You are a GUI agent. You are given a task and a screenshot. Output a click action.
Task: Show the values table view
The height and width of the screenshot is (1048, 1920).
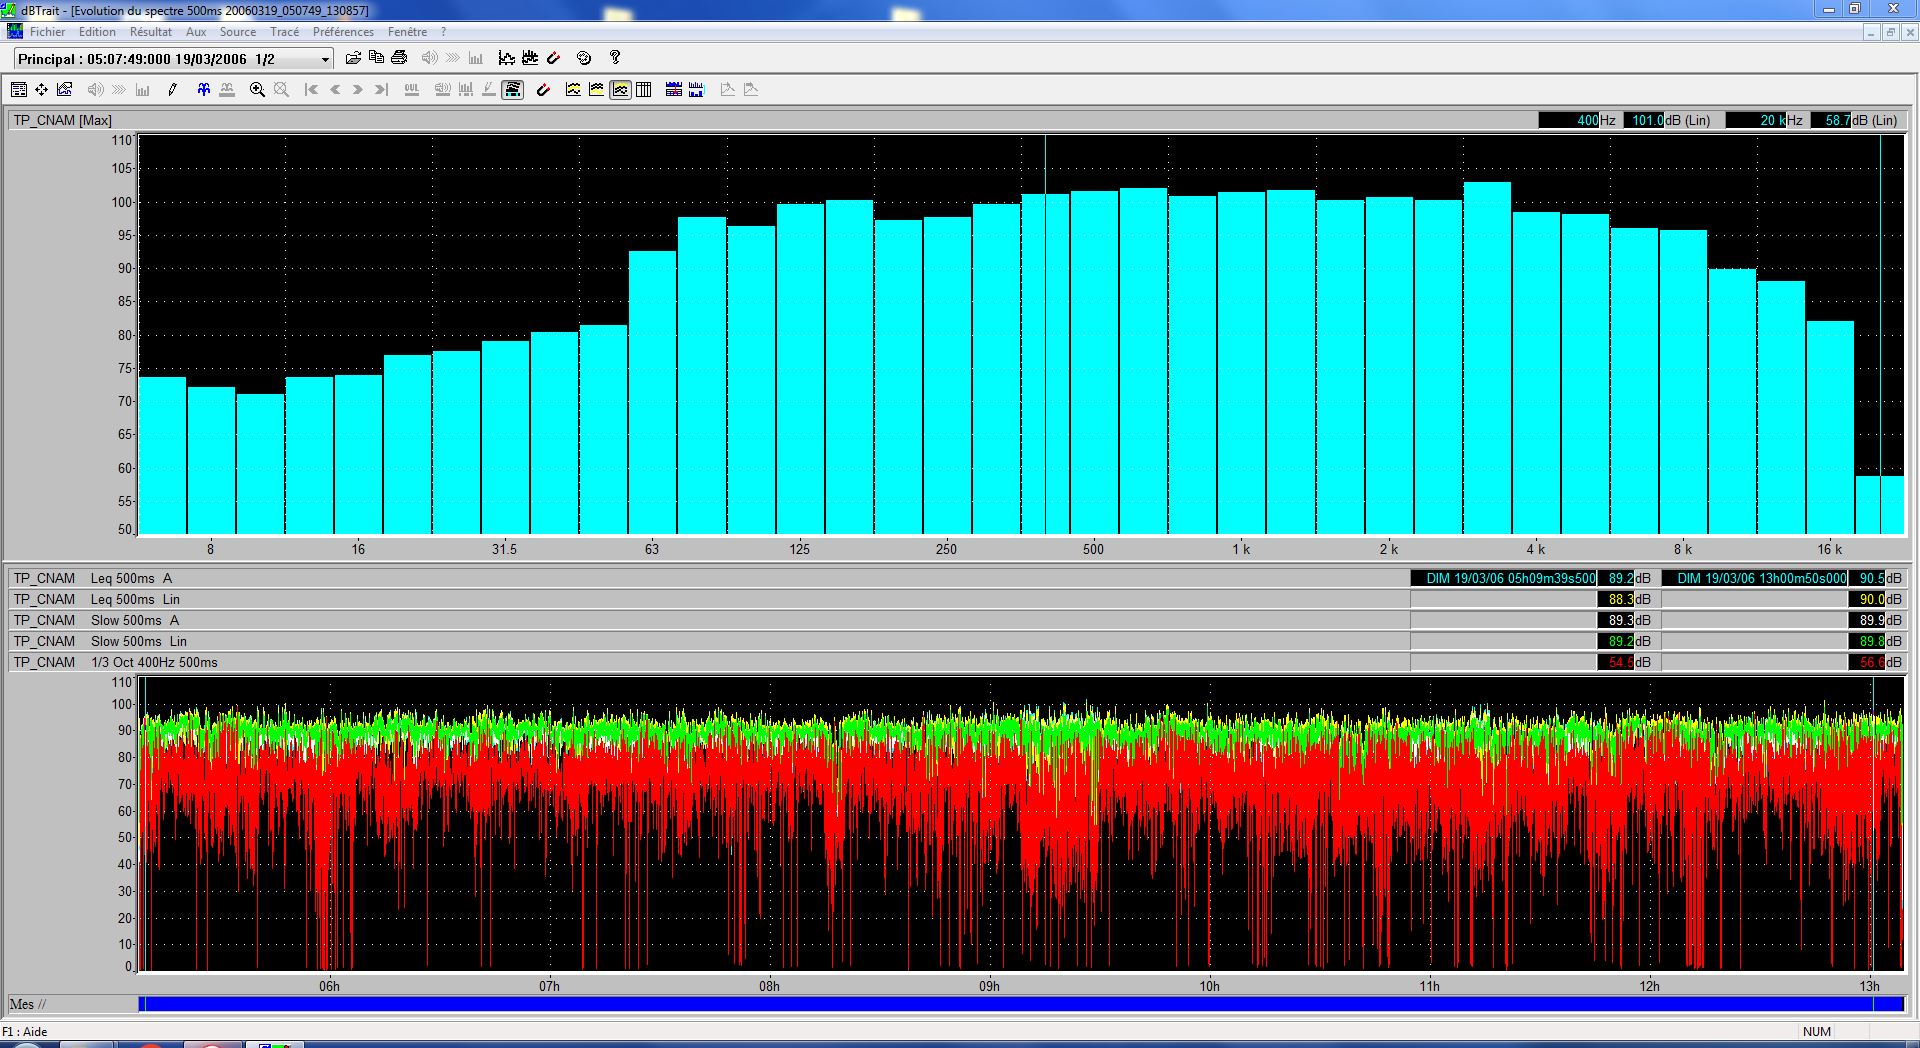pos(644,89)
